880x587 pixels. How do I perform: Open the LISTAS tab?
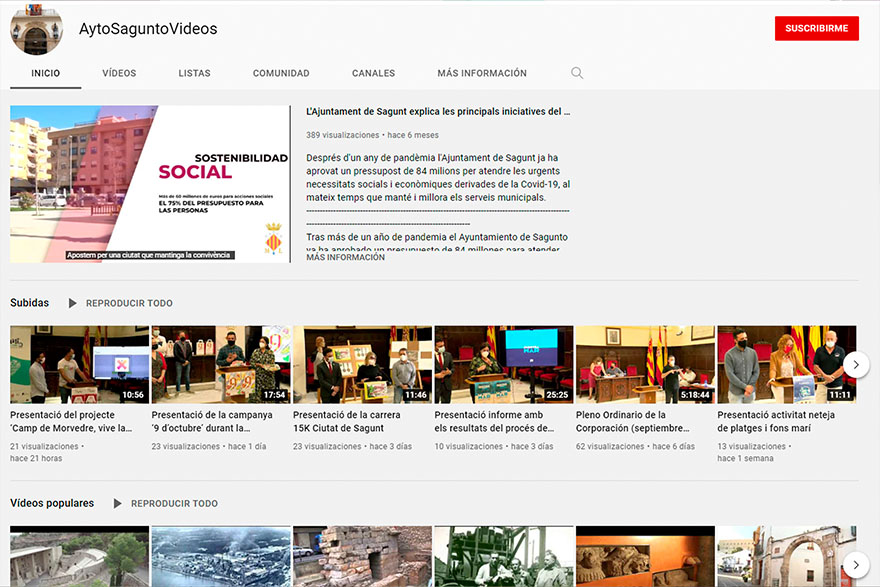click(194, 72)
